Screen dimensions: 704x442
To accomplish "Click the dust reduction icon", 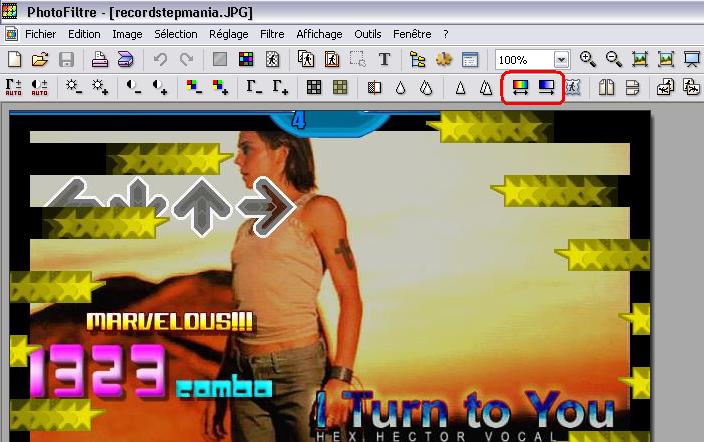I will [374, 87].
